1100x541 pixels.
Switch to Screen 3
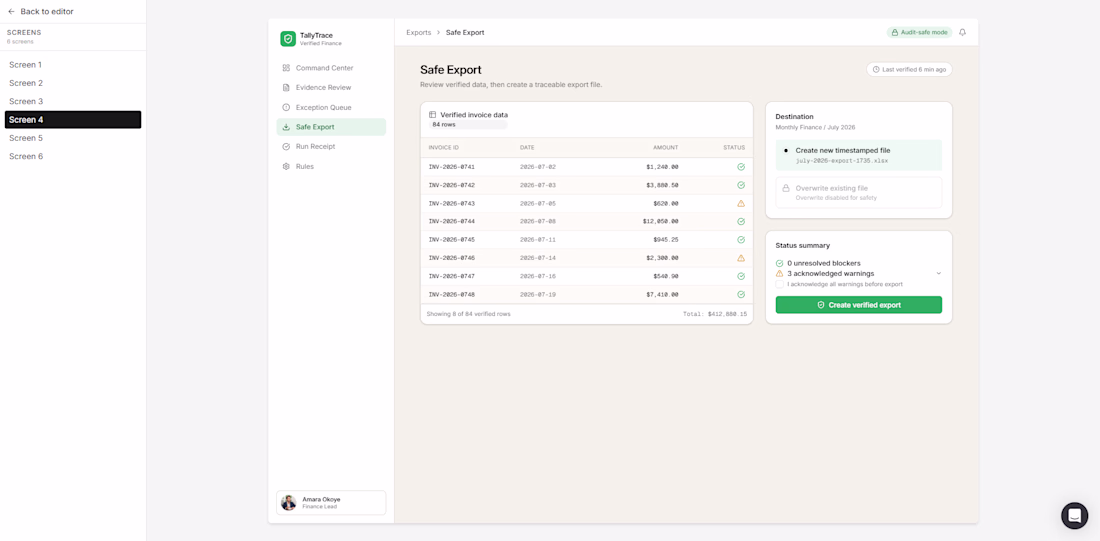(73, 101)
